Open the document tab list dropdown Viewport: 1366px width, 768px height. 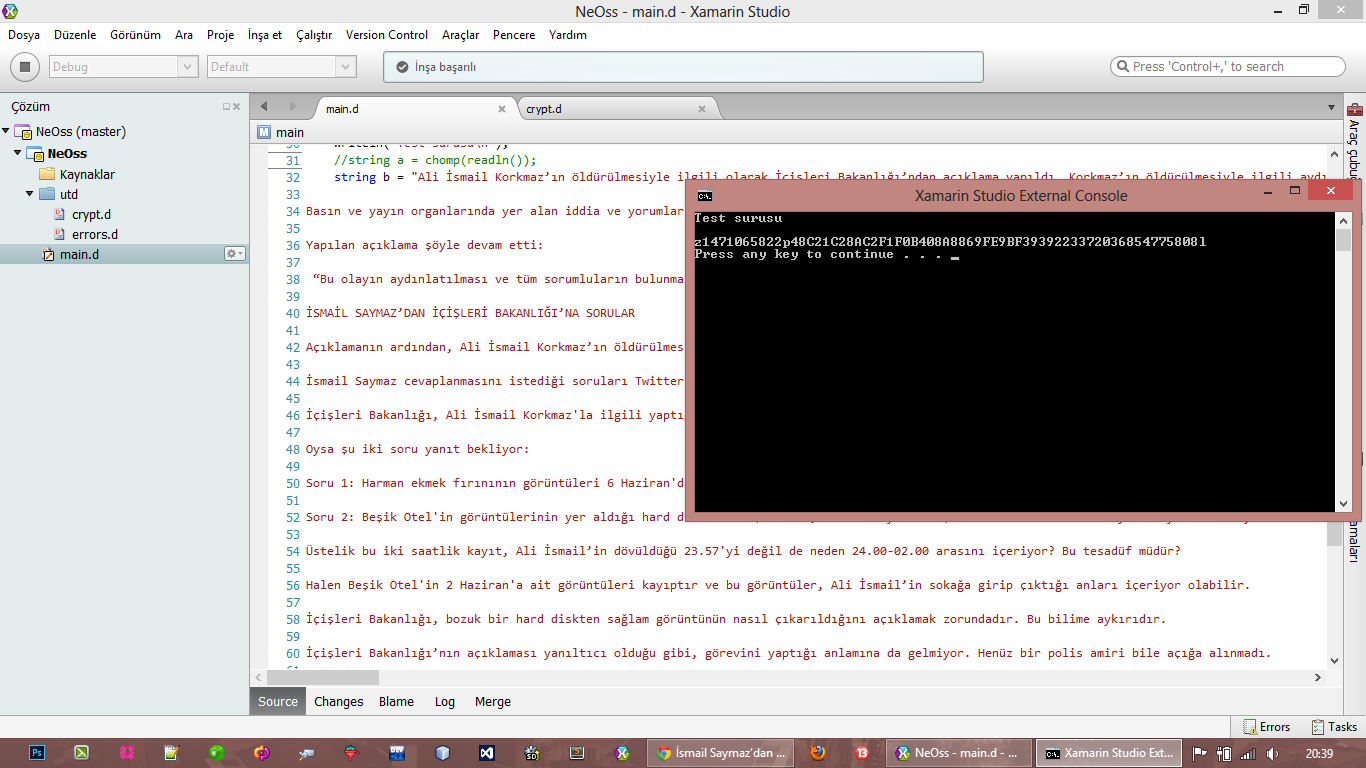(x=1331, y=107)
